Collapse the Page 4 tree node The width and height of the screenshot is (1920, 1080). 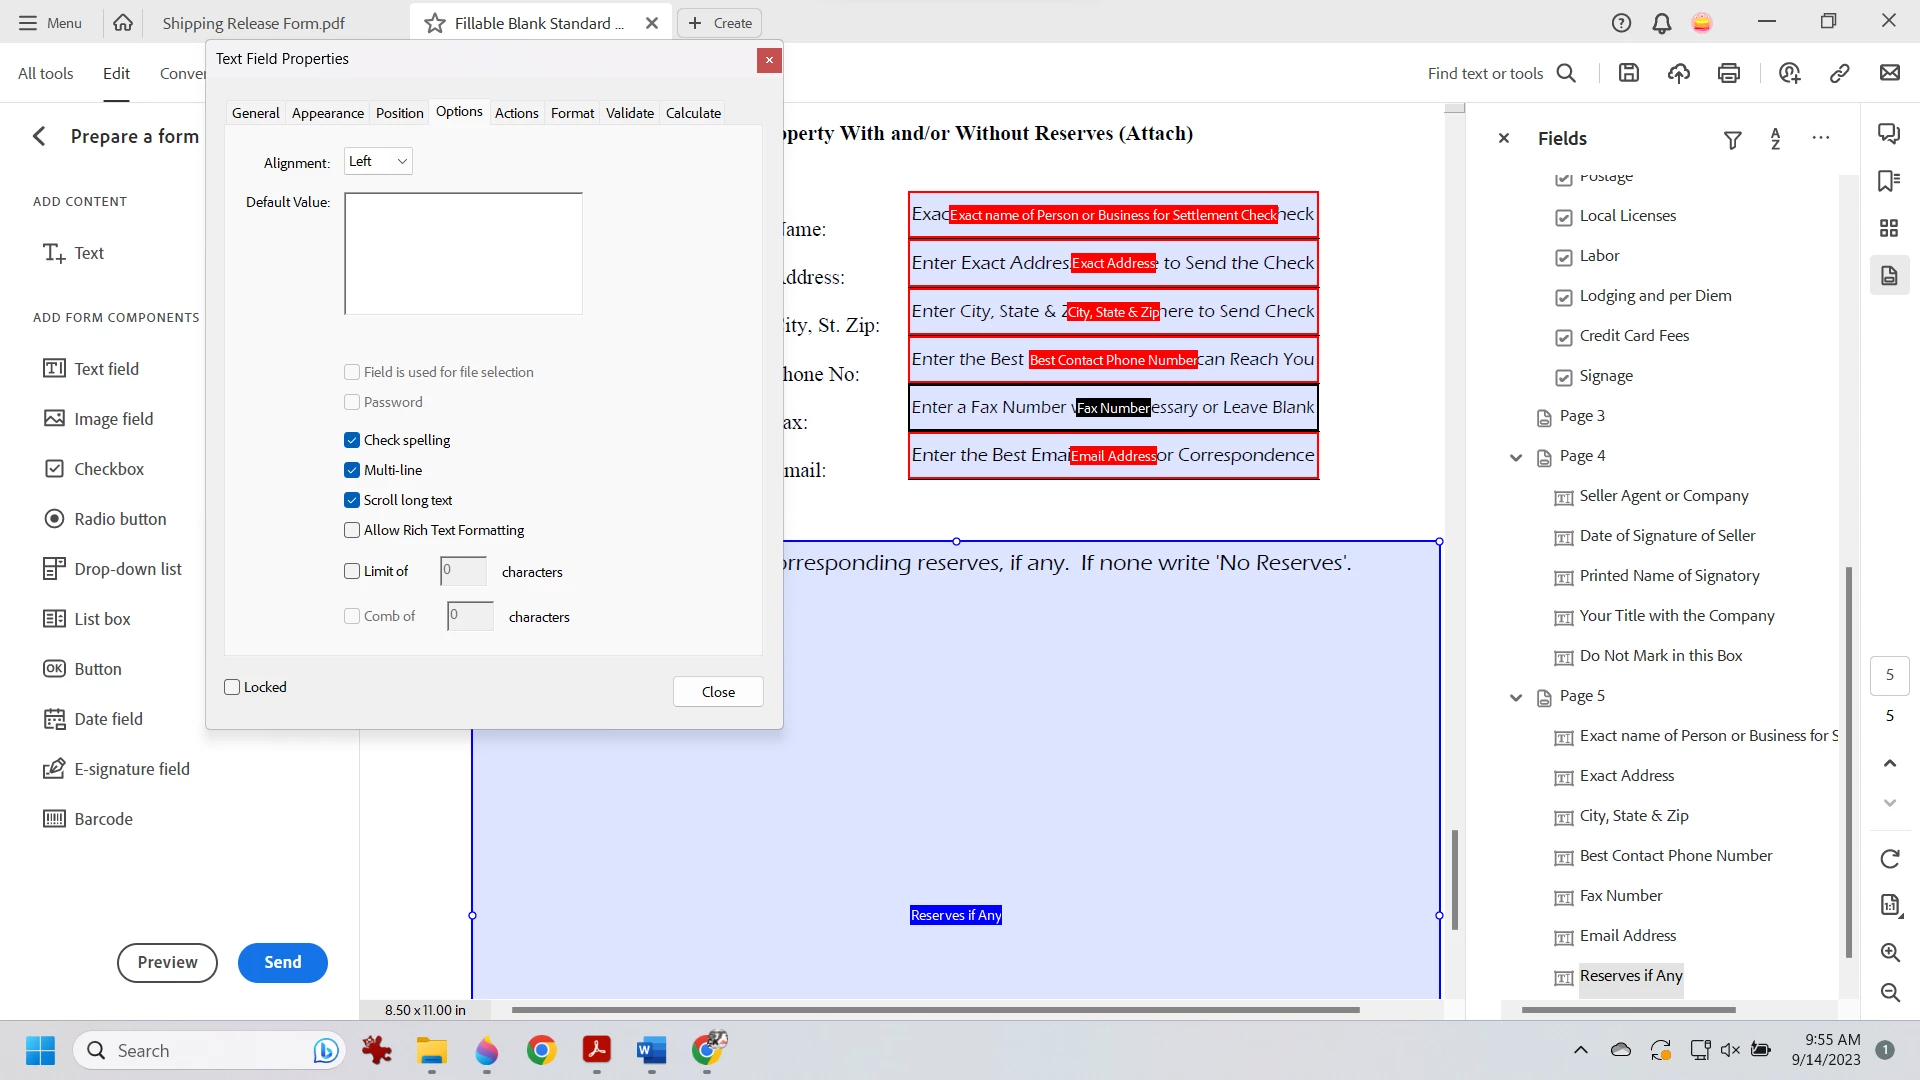click(x=1516, y=457)
